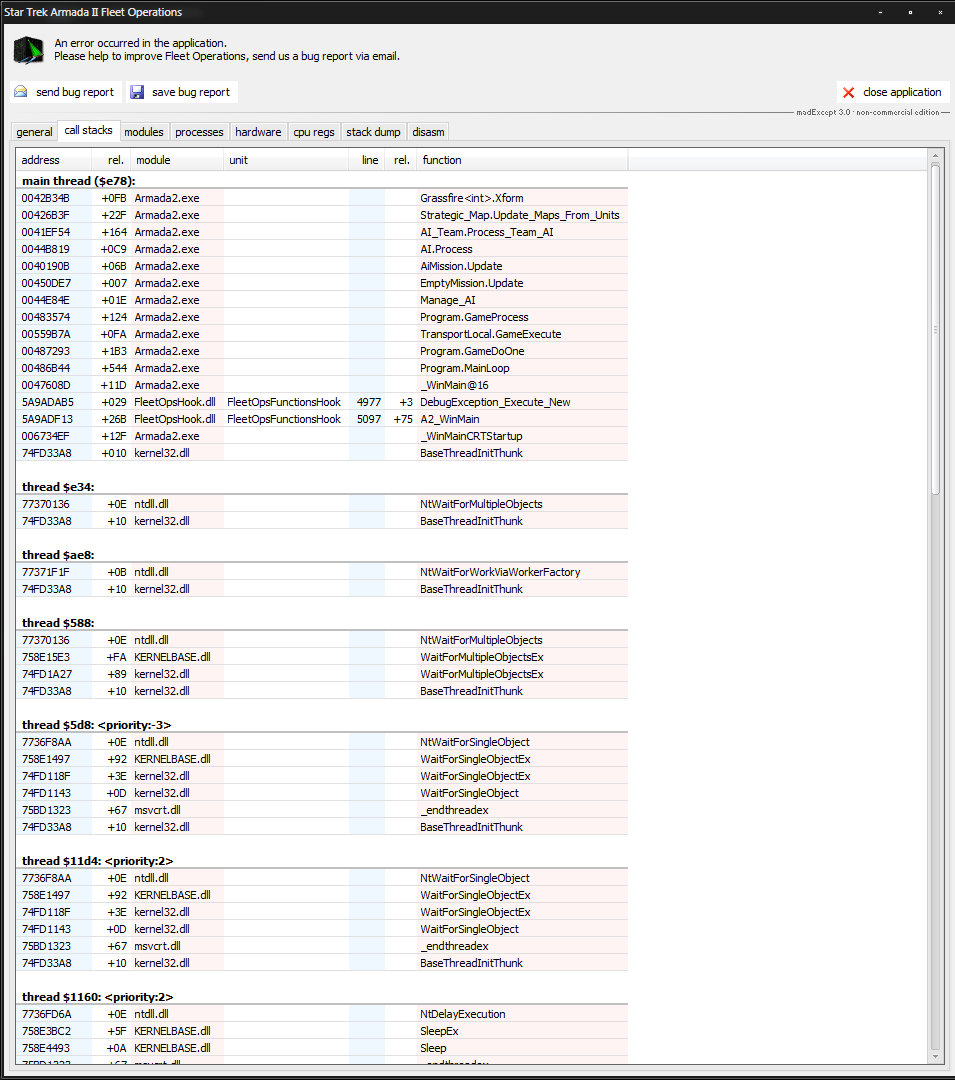This screenshot has width=955, height=1080.
Task: Click the envelope icon beside send bug report
Action: coord(21,92)
